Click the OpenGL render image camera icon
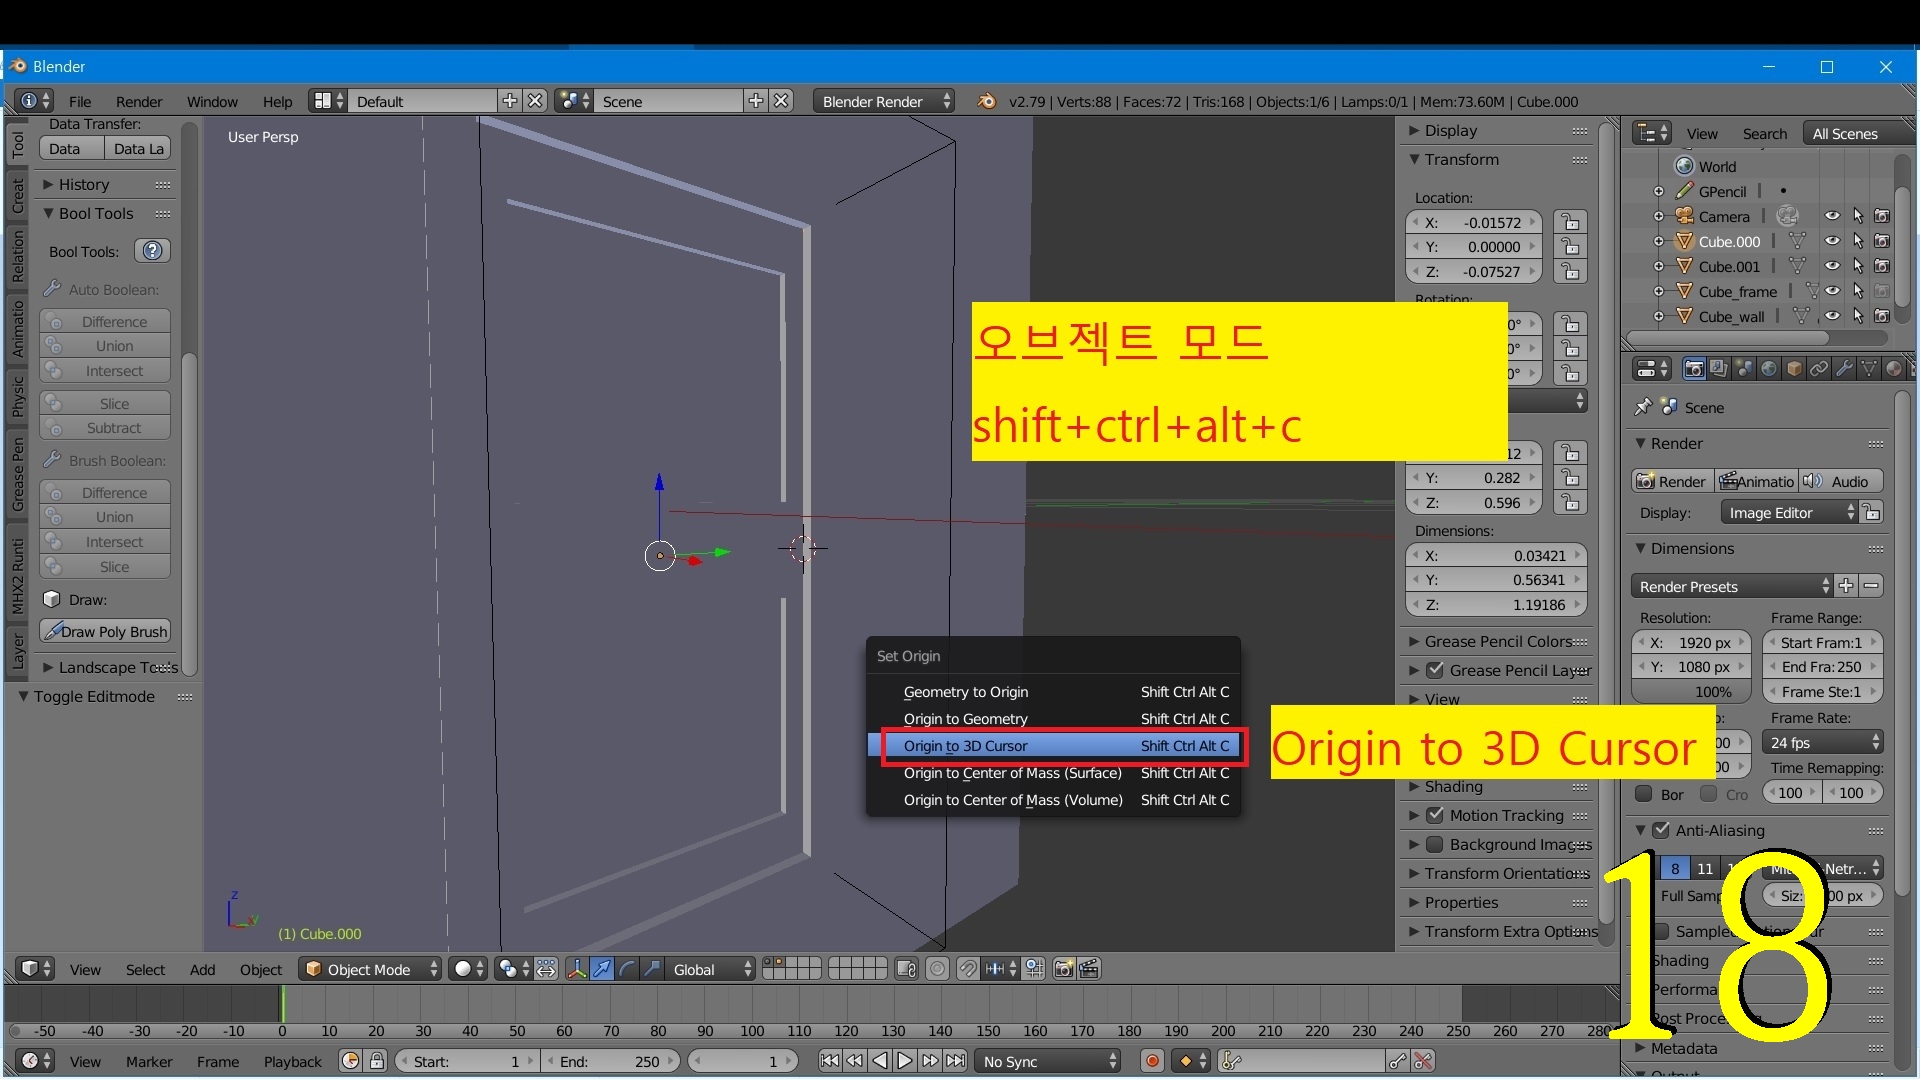 tap(1064, 969)
